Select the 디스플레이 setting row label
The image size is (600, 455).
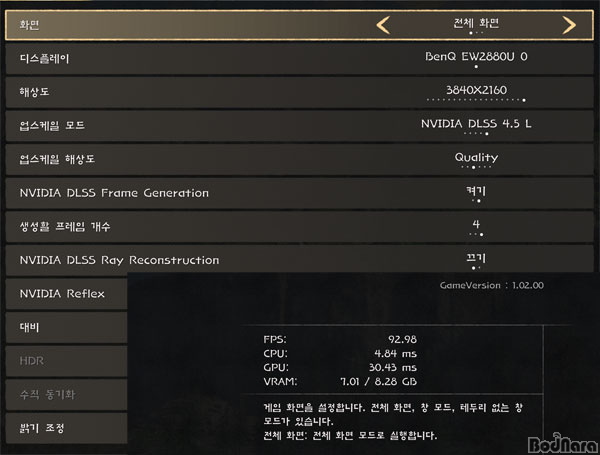(45, 58)
